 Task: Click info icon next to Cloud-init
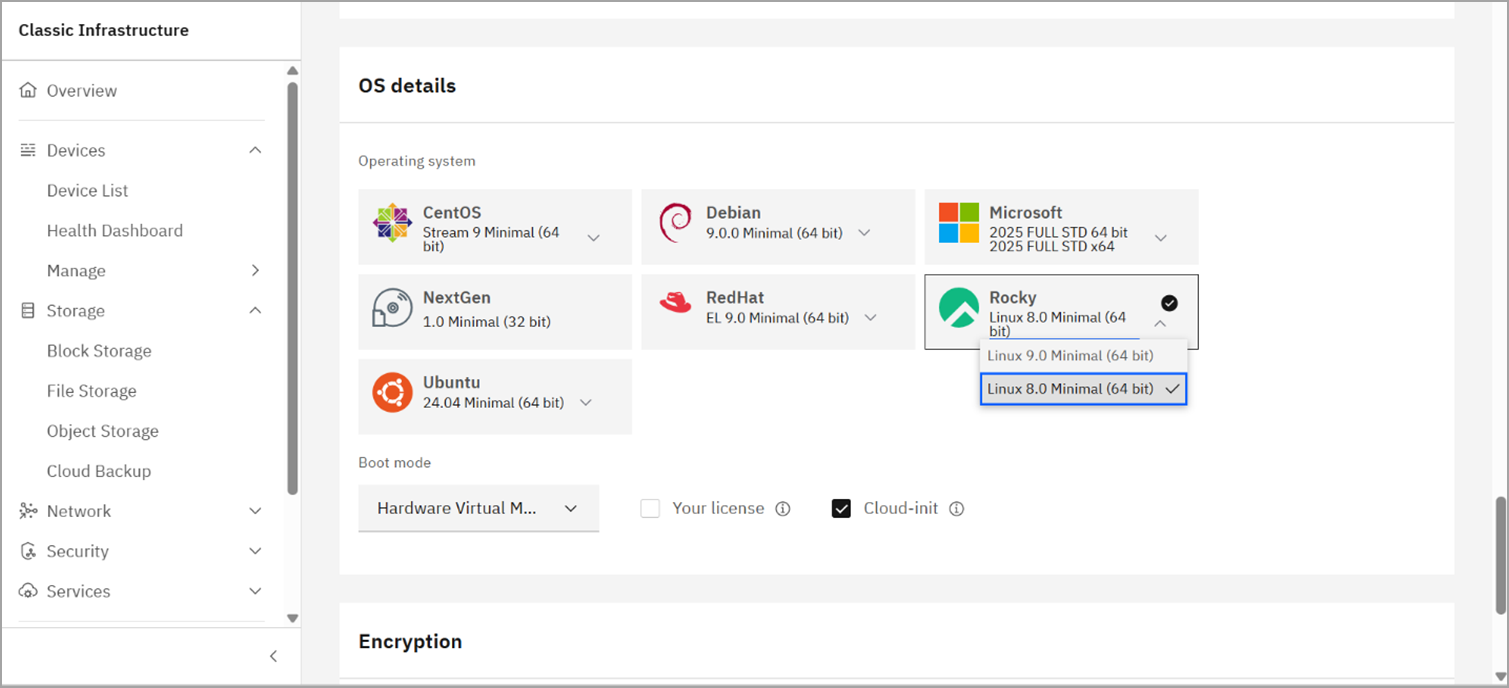[956, 509]
